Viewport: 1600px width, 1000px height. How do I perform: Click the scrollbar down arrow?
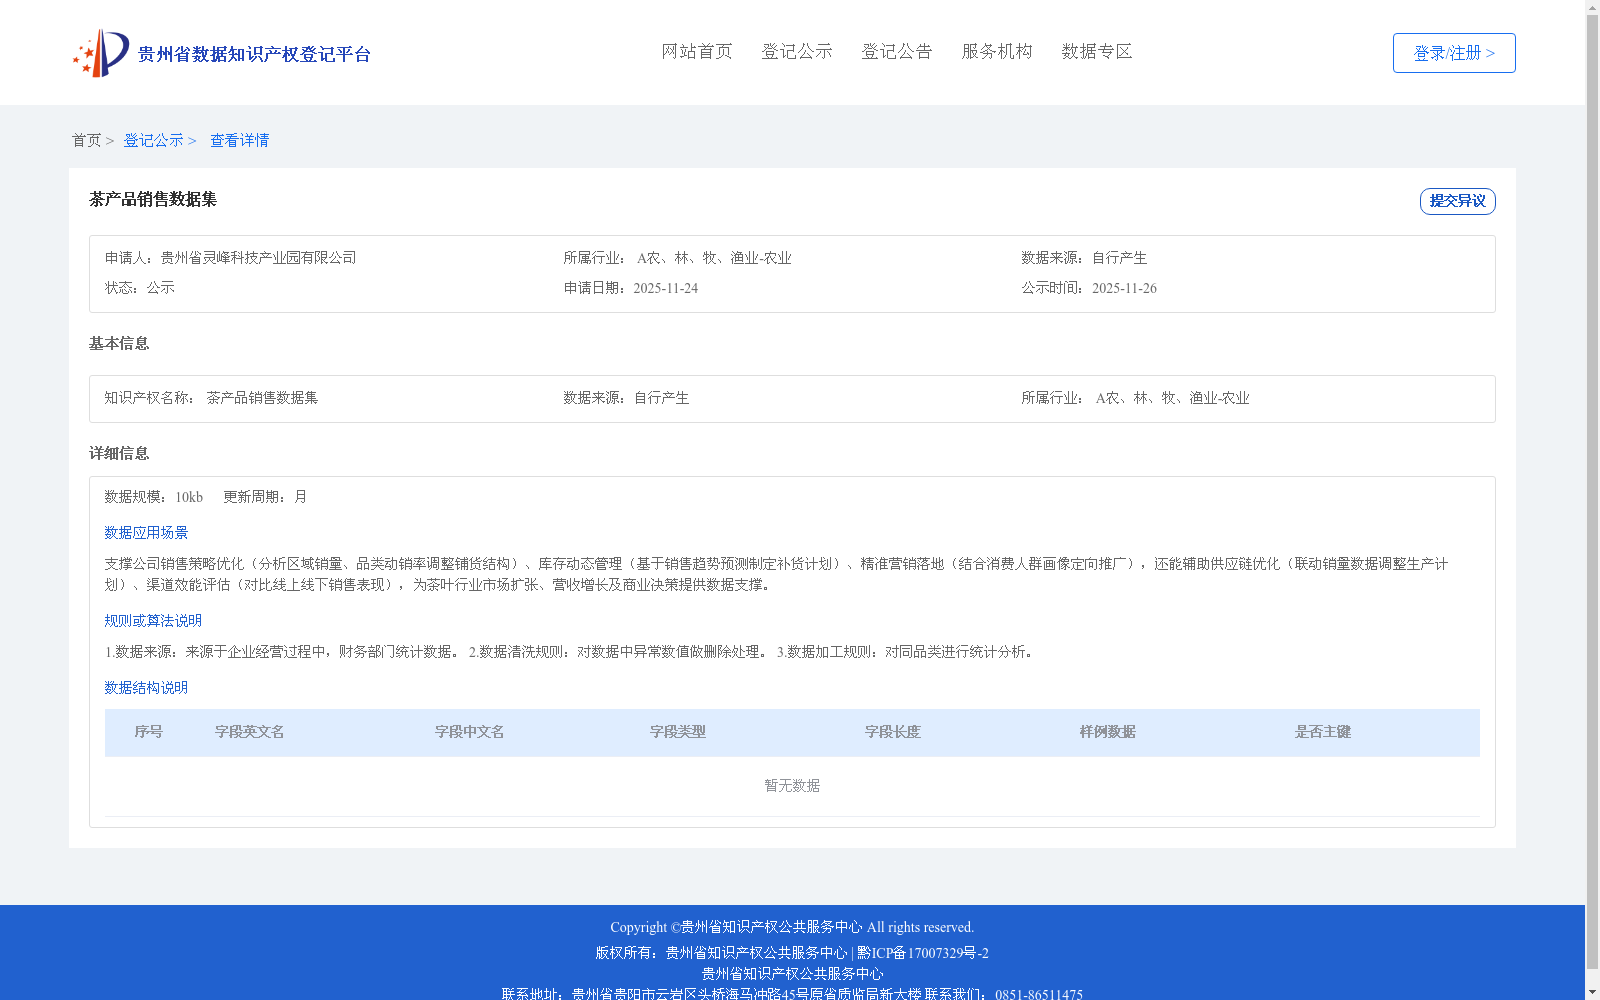(x=1592, y=992)
